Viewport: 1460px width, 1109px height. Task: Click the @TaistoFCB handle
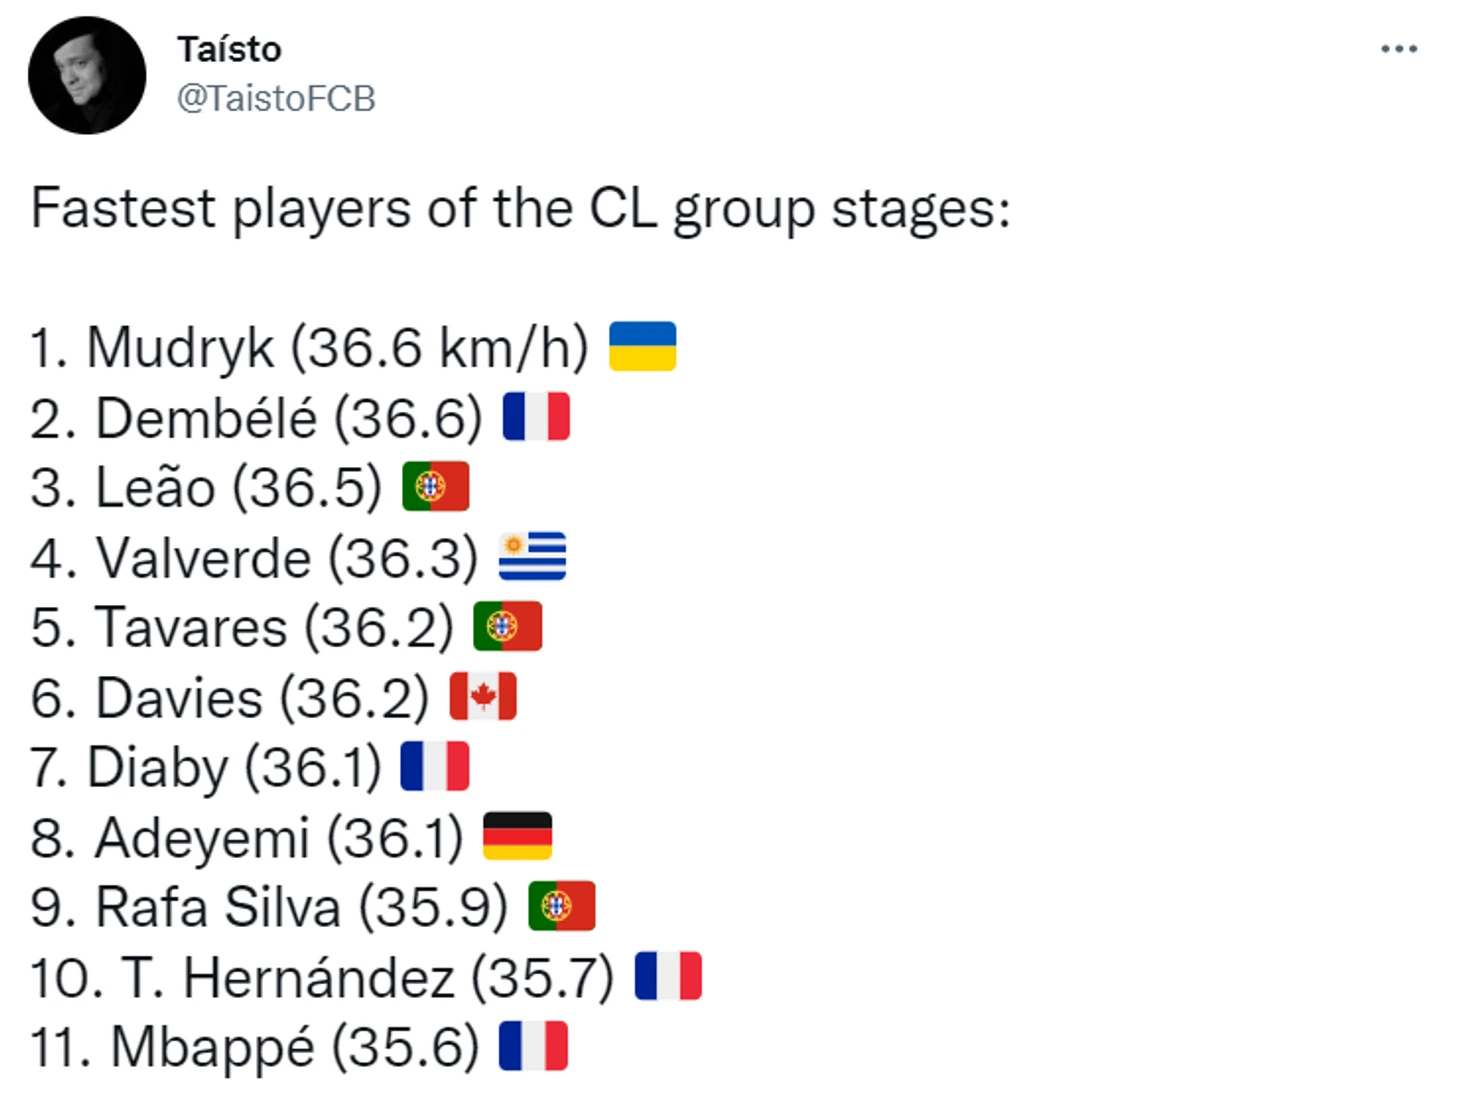(276, 98)
